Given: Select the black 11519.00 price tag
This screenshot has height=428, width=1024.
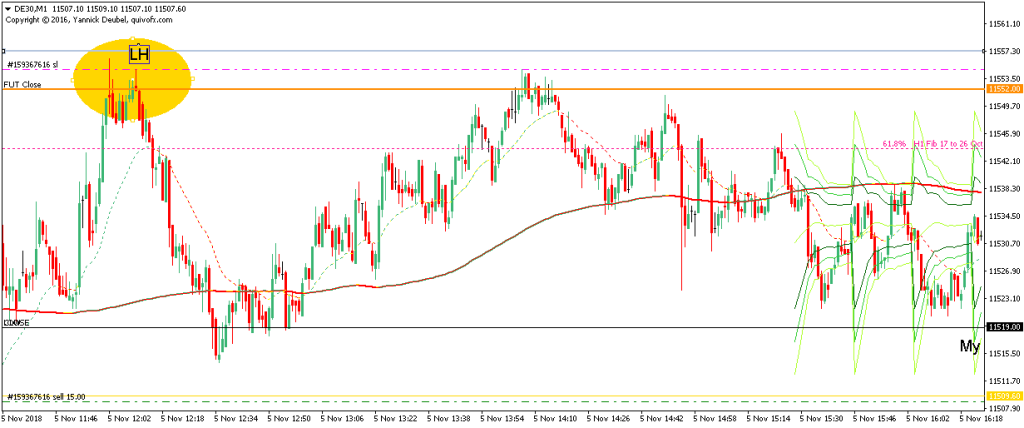Looking at the screenshot, I should pyautogui.click(x=1003, y=327).
